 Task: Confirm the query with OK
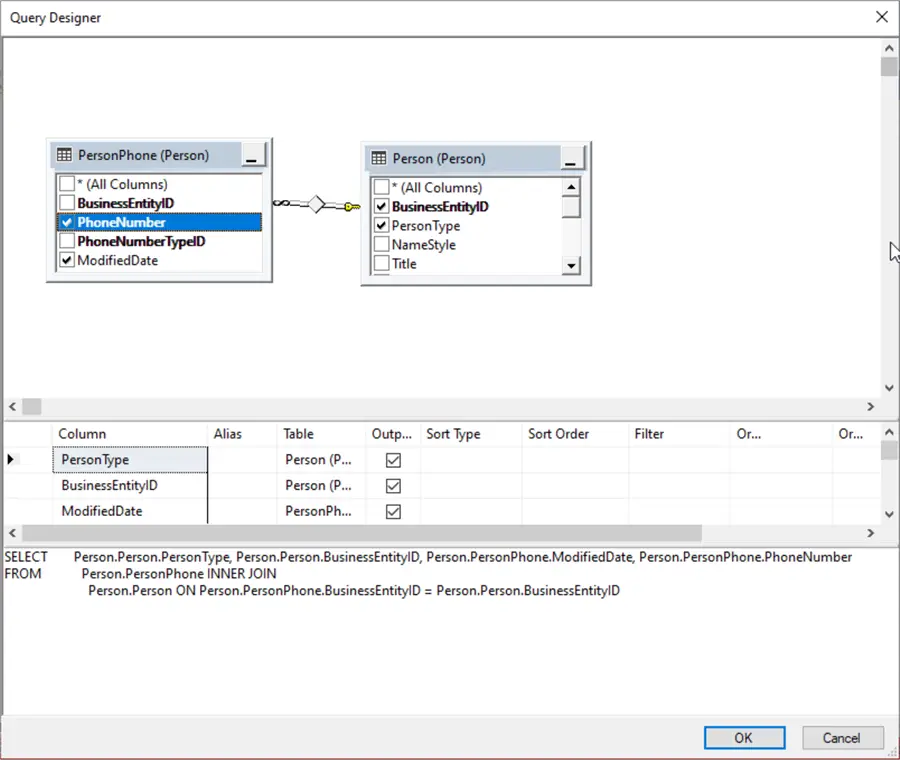click(743, 738)
